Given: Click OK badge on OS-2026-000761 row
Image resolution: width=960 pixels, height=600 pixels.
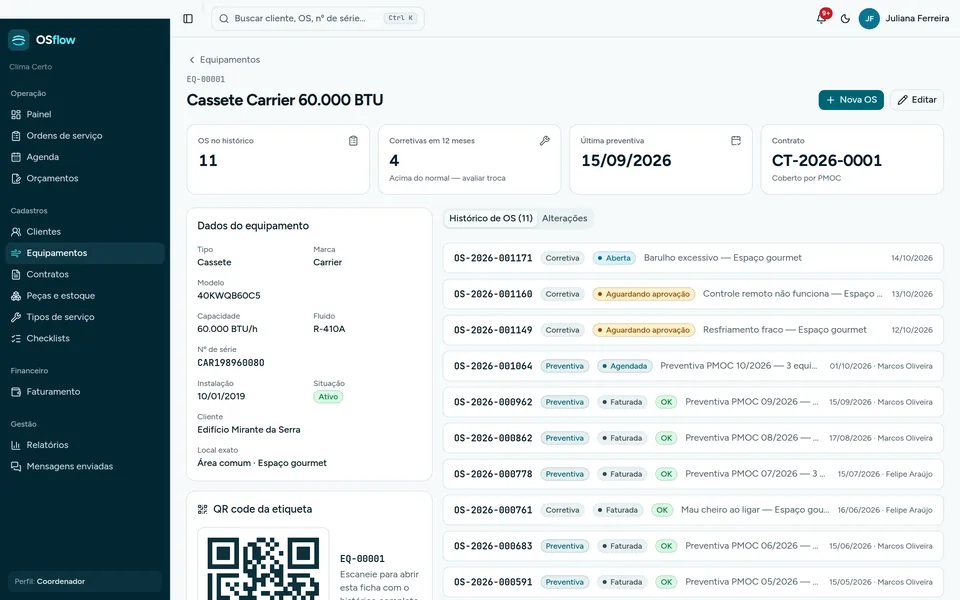Looking at the screenshot, I should [x=662, y=510].
